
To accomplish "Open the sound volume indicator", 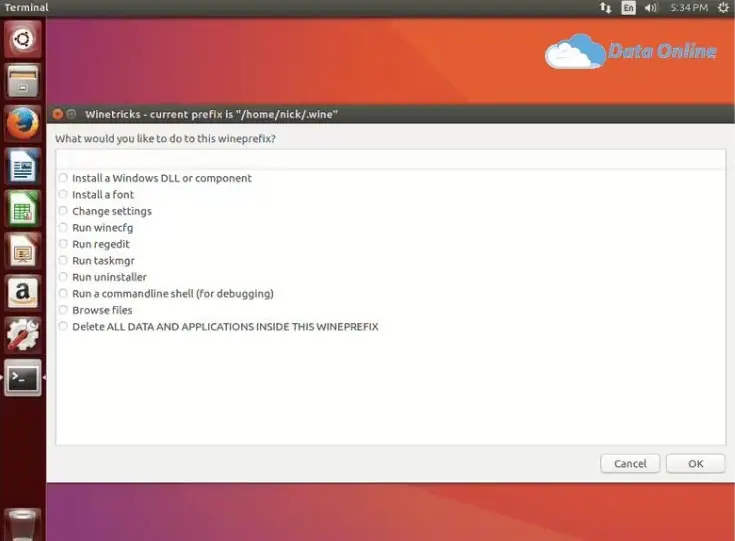I will point(651,8).
